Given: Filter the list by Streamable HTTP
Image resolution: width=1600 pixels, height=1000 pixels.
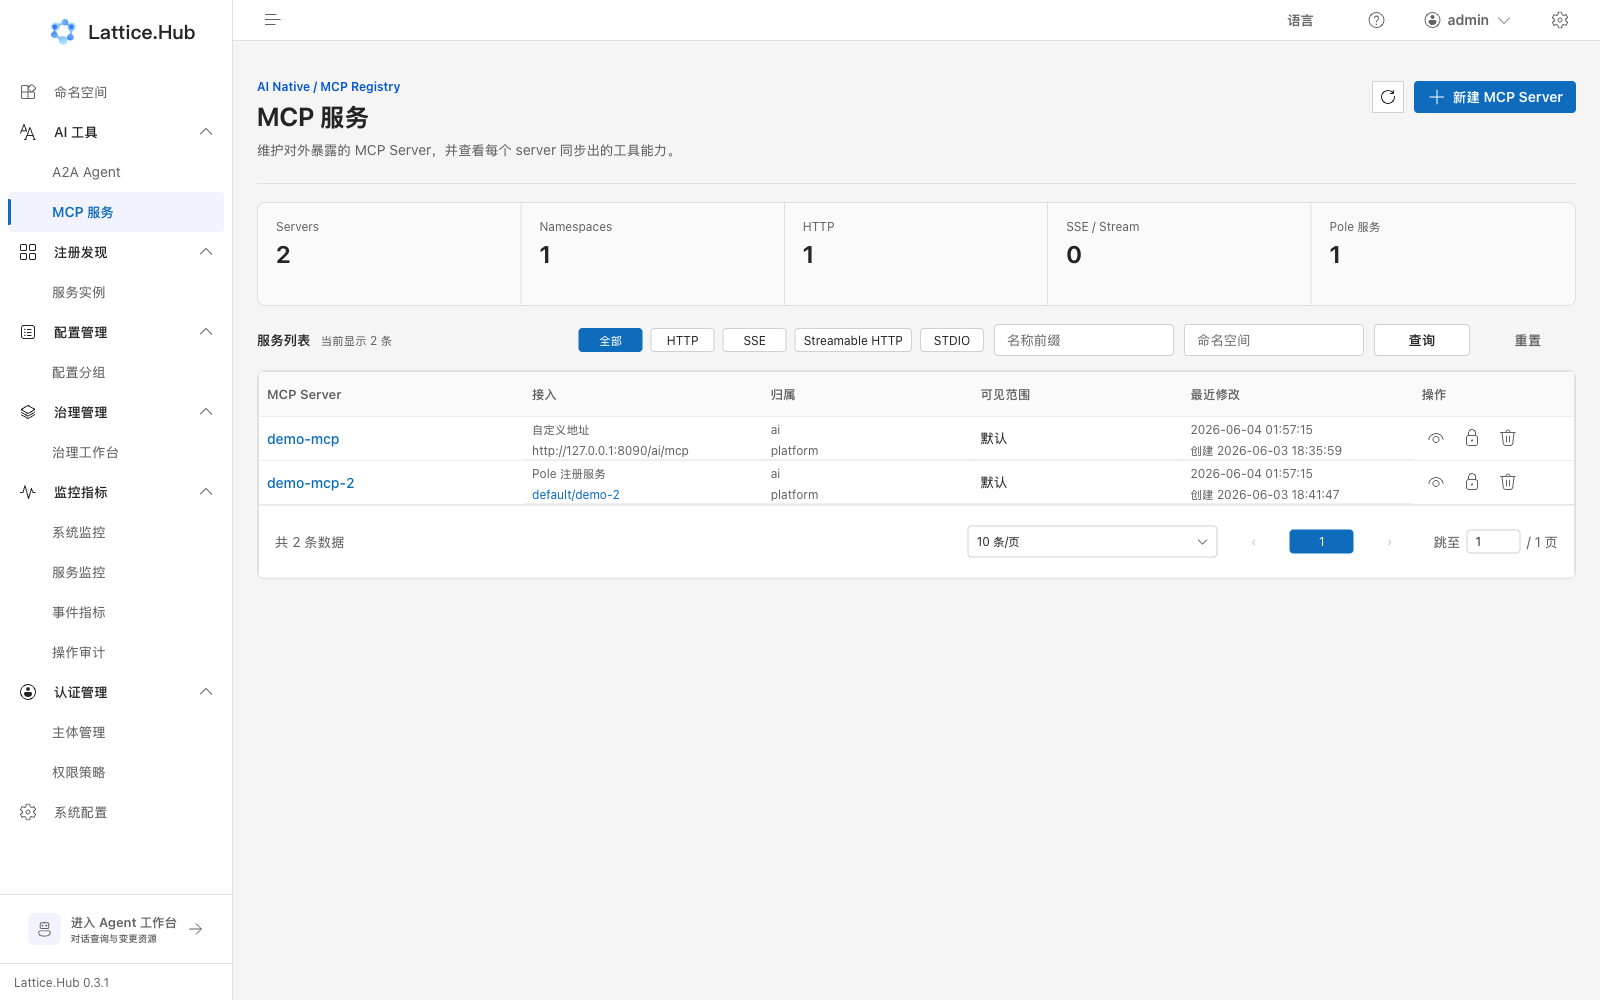Looking at the screenshot, I should 853,340.
